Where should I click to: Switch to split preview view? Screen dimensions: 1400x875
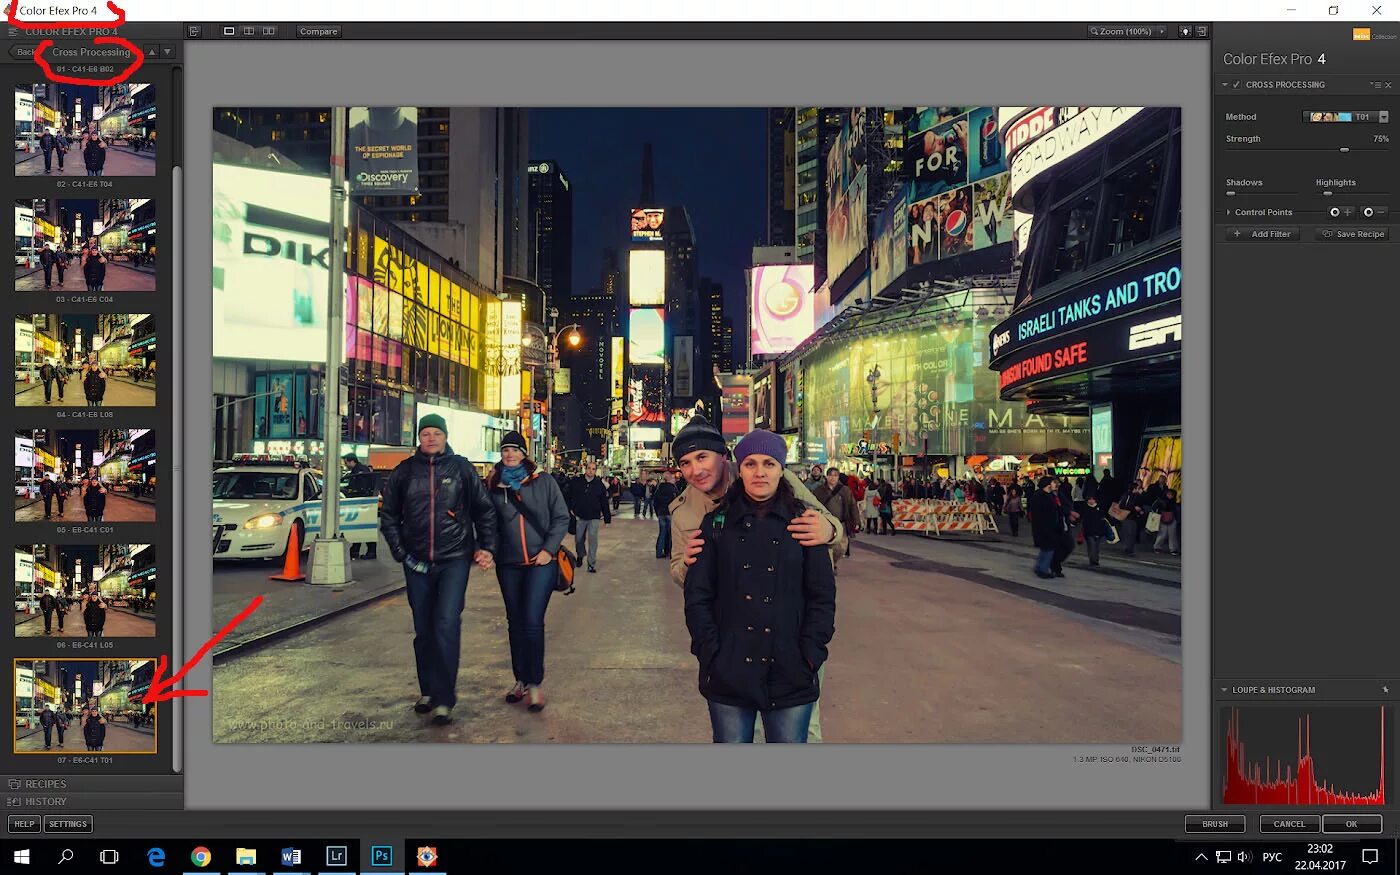tap(249, 31)
